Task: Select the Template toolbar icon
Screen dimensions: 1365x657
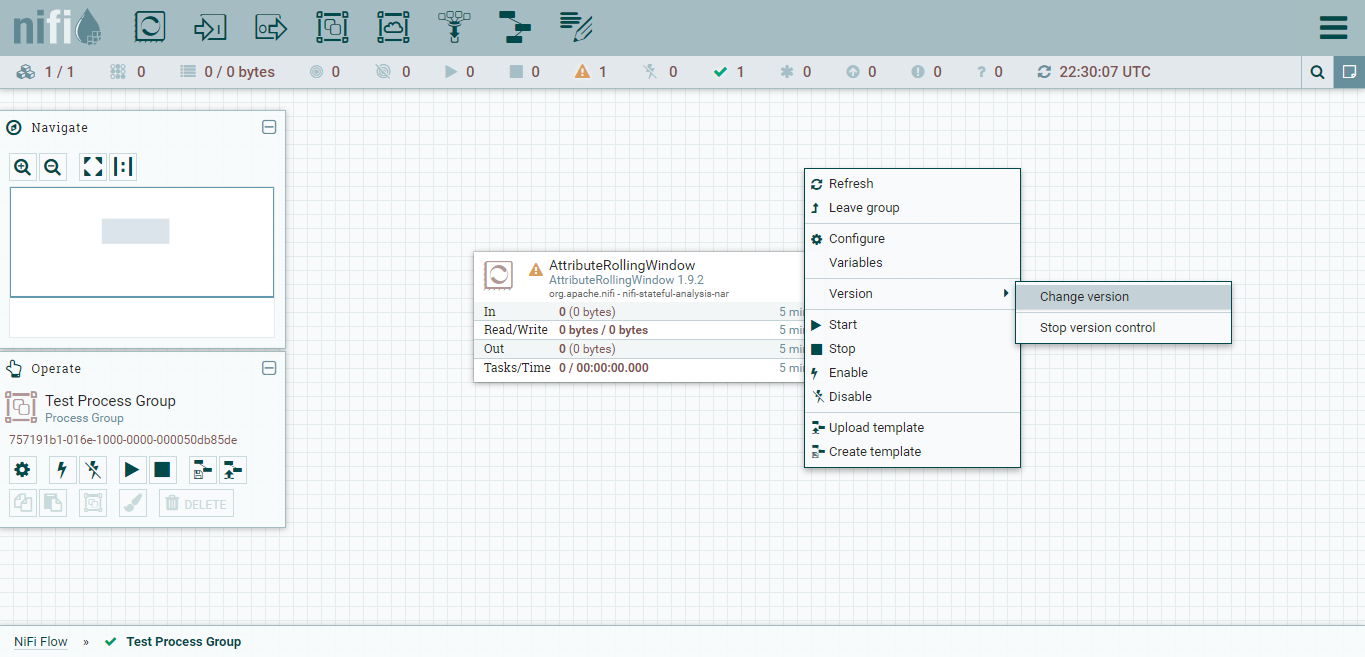Action: pos(515,27)
